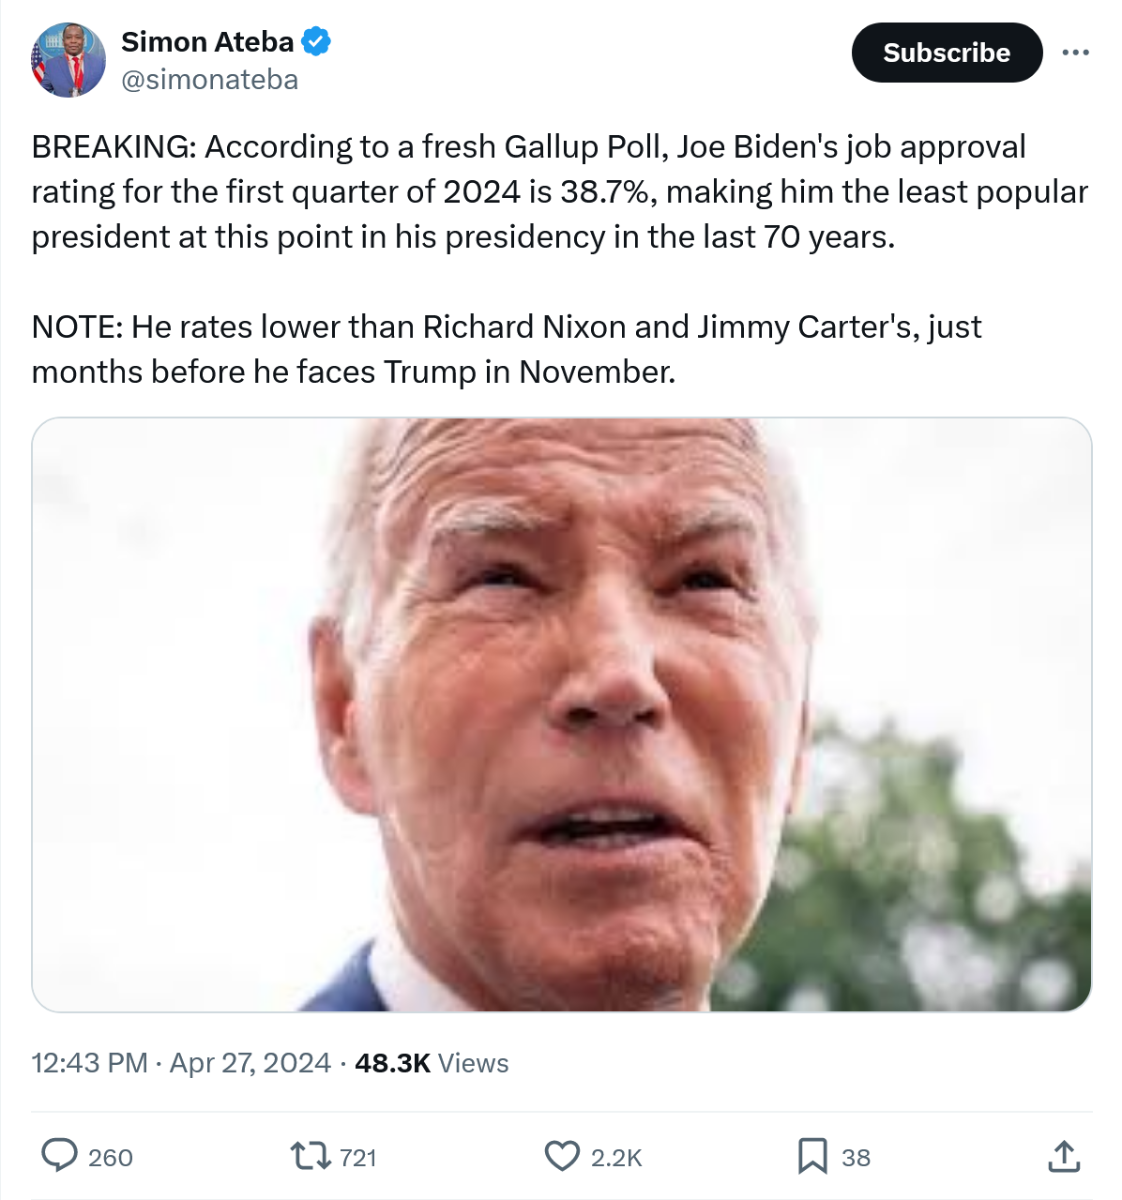Screen dimensions: 1122x1200
Task: Click the 12:43 PM Apr 27, 2024 timestamp
Action: [x=181, y=1063]
